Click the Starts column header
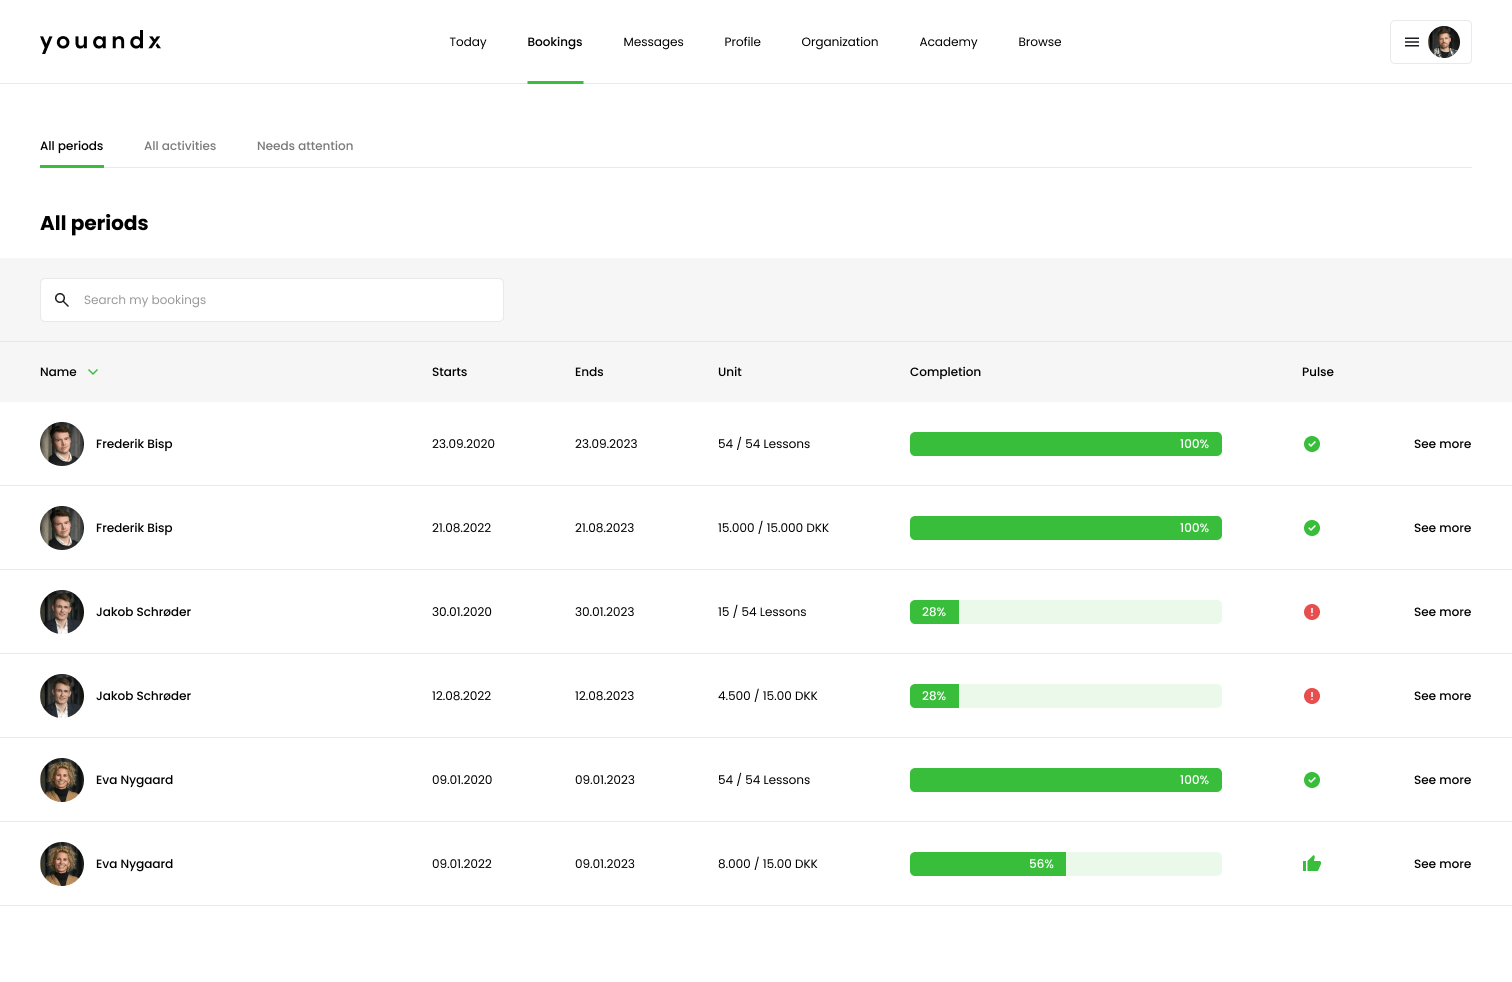 pyautogui.click(x=450, y=372)
